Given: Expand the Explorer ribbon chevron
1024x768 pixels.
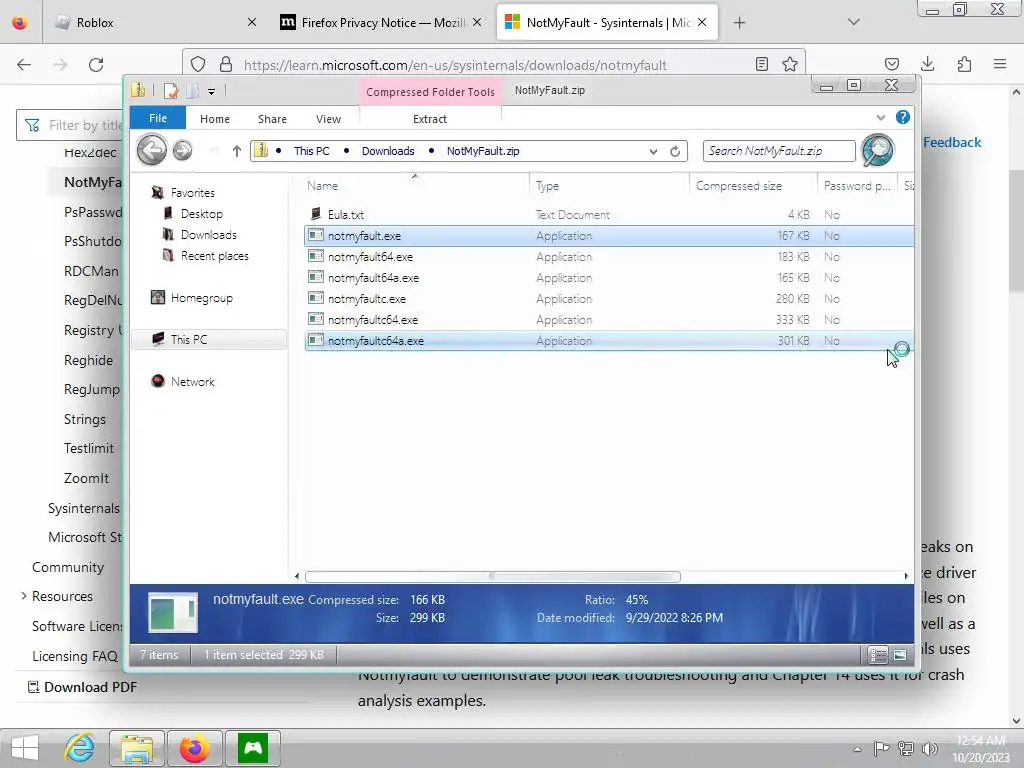Looking at the screenshot, I should 881,118.
